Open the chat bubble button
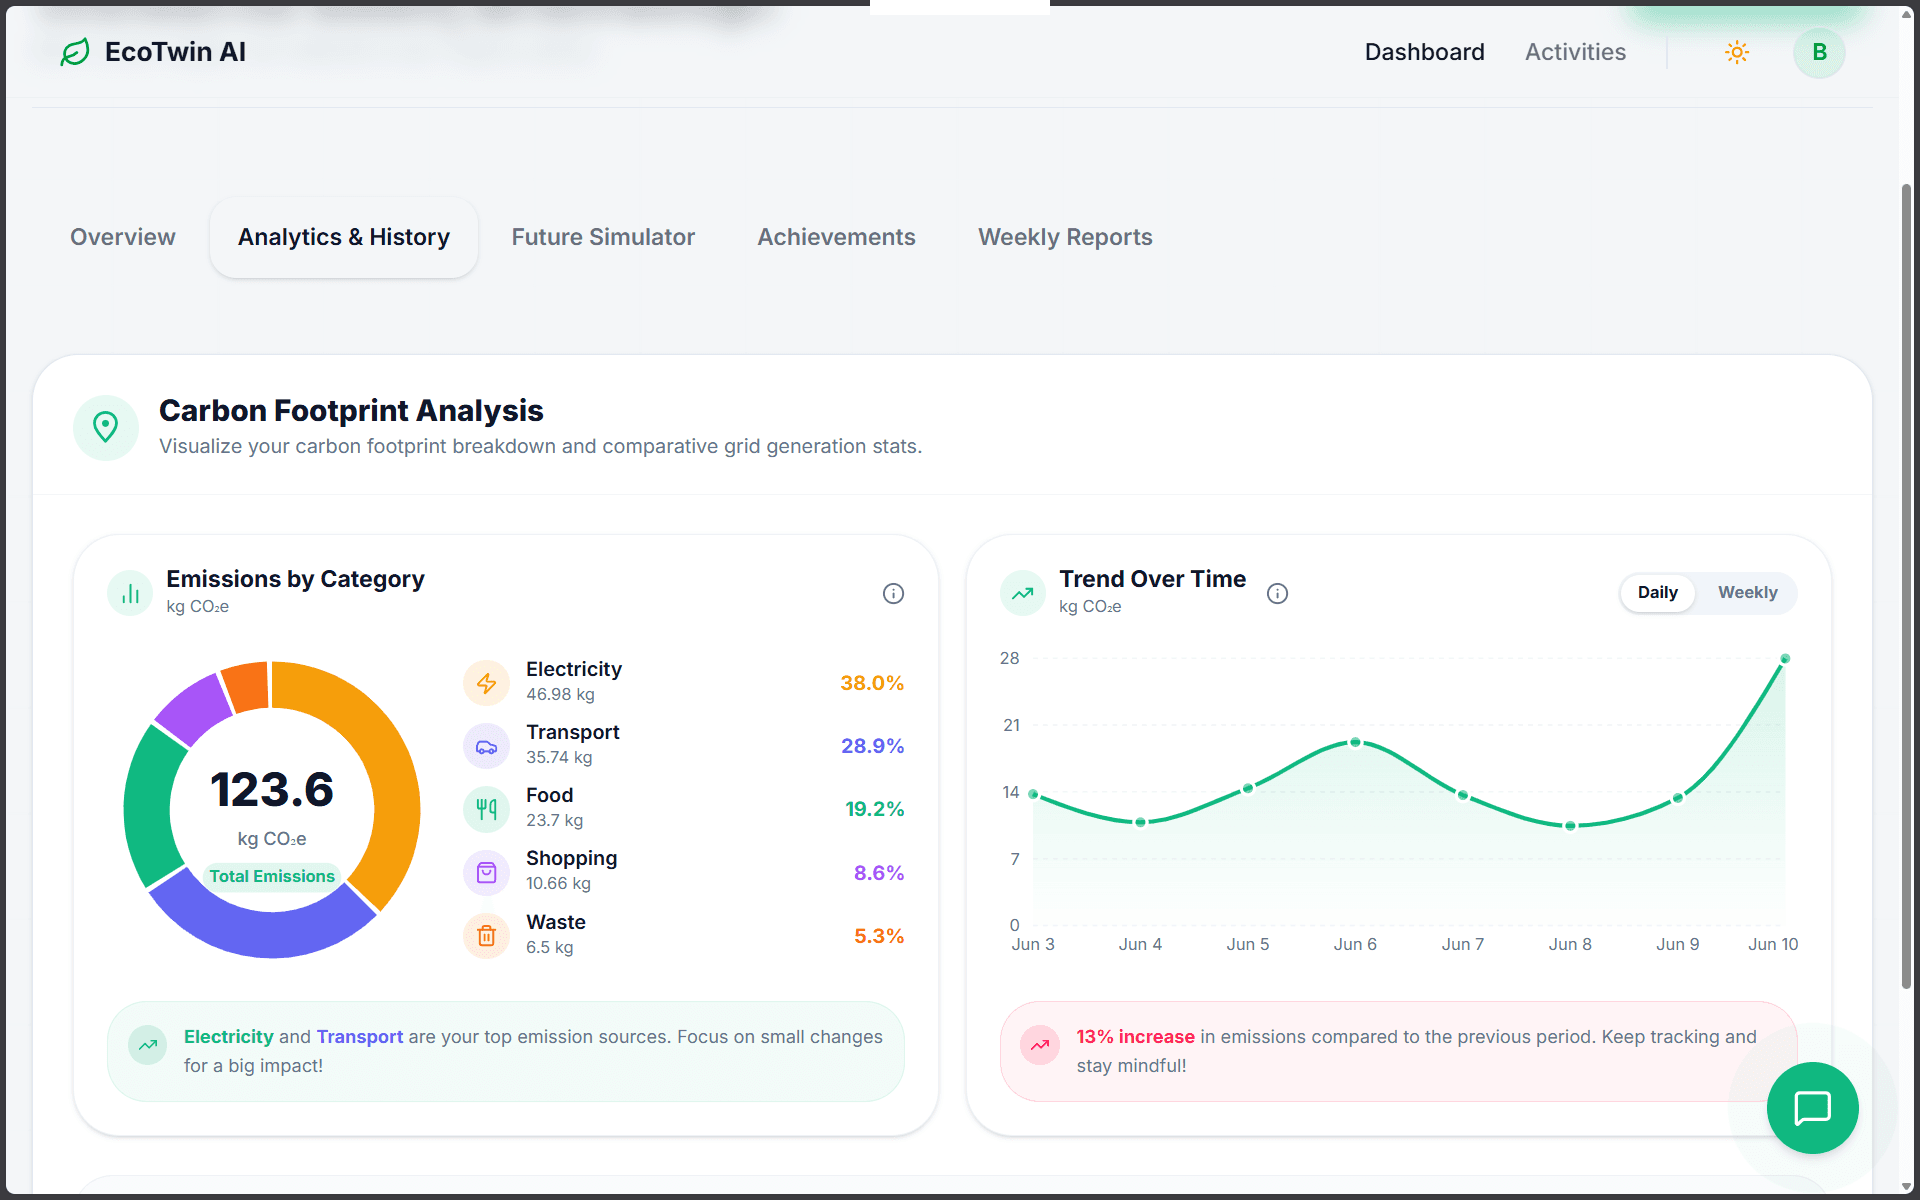This screenshot has width=1920, height=1200. 1812,1108
